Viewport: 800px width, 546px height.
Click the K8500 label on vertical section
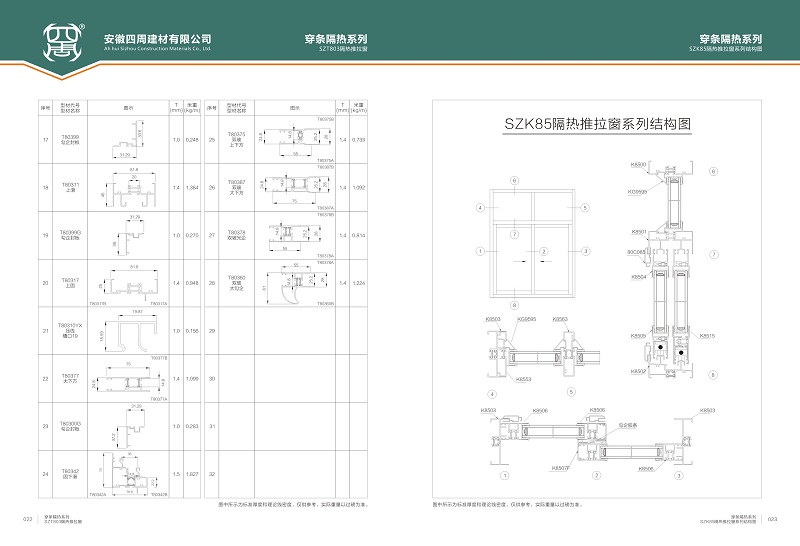[x=638, y=163]
